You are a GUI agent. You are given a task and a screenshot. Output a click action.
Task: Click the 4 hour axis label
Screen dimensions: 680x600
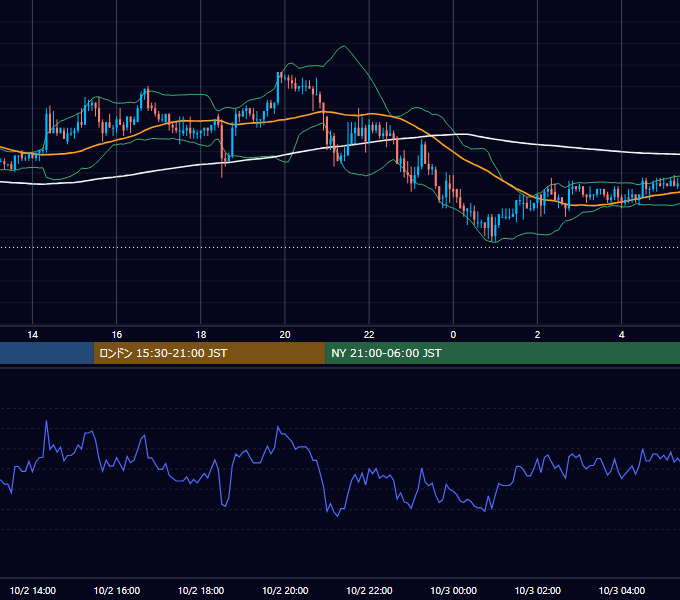click(x=621, y=335)
